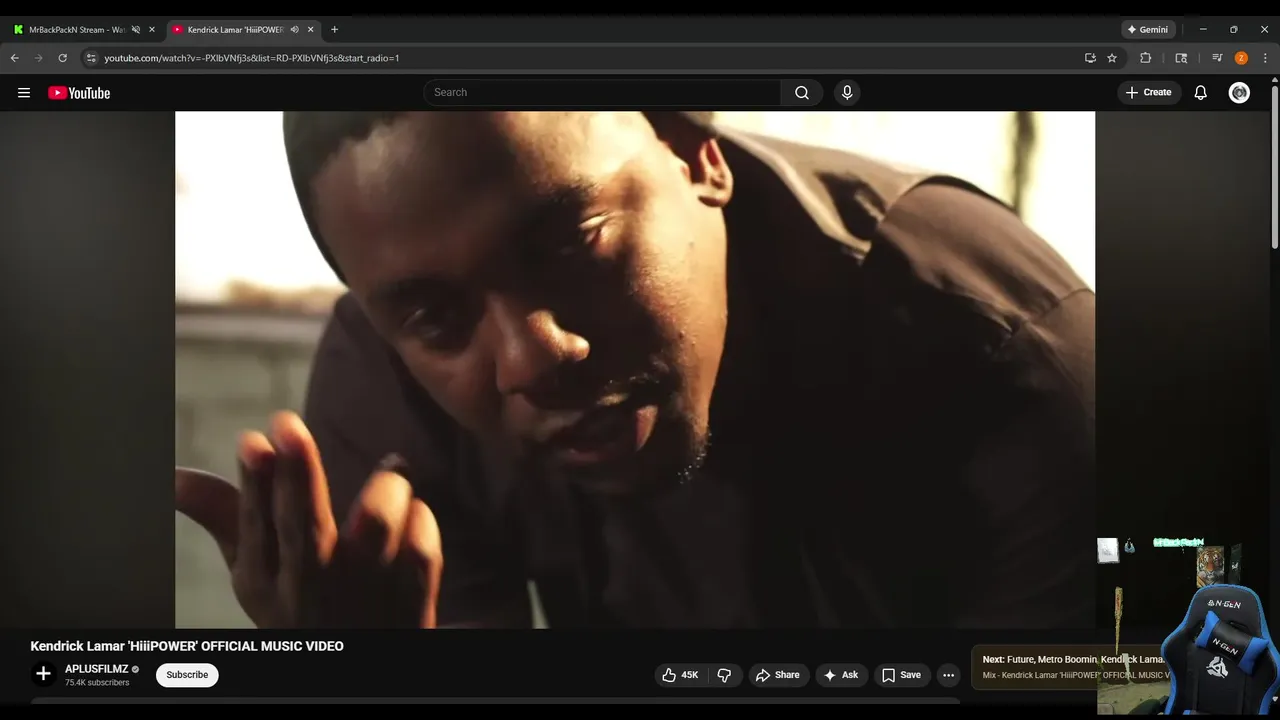Click the youtube.com URL in address bar
Screen dimensions: 1280x720
(252, 58)
